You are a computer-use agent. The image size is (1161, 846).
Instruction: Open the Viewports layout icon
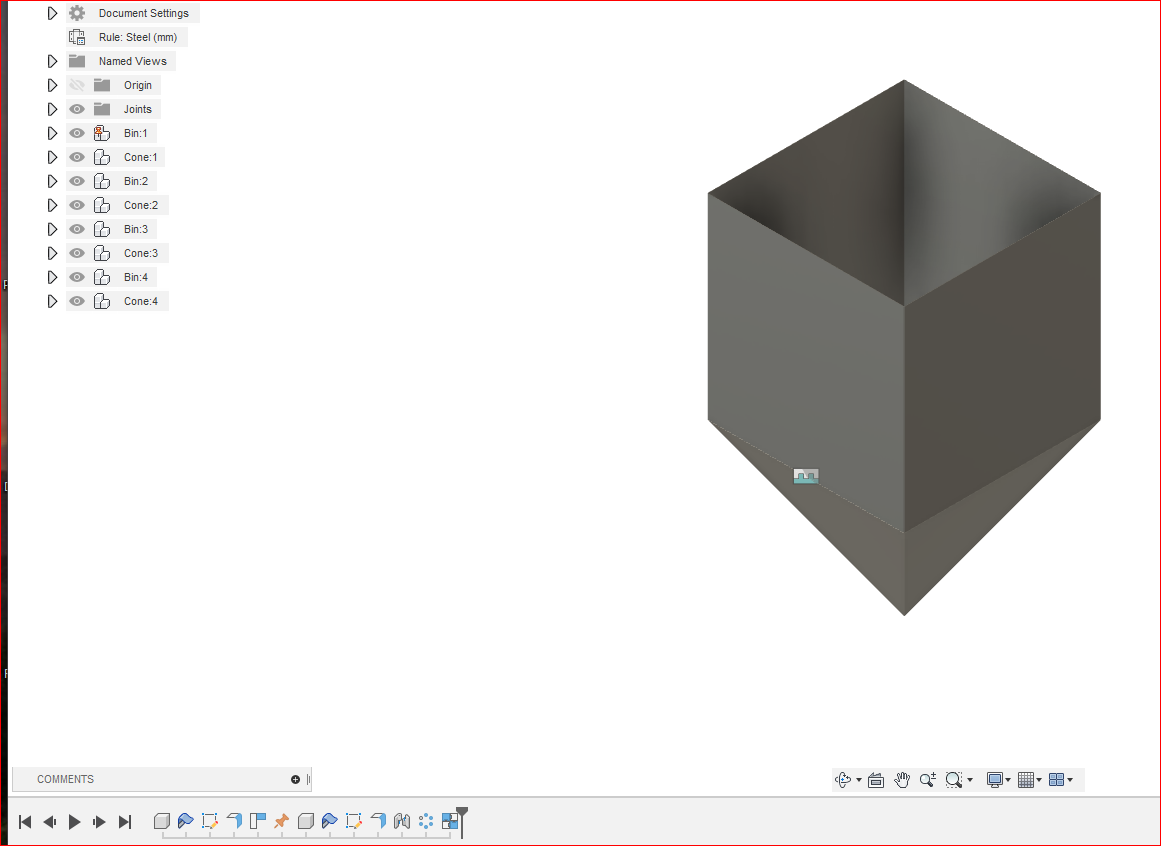click(x=1057, y=779)
